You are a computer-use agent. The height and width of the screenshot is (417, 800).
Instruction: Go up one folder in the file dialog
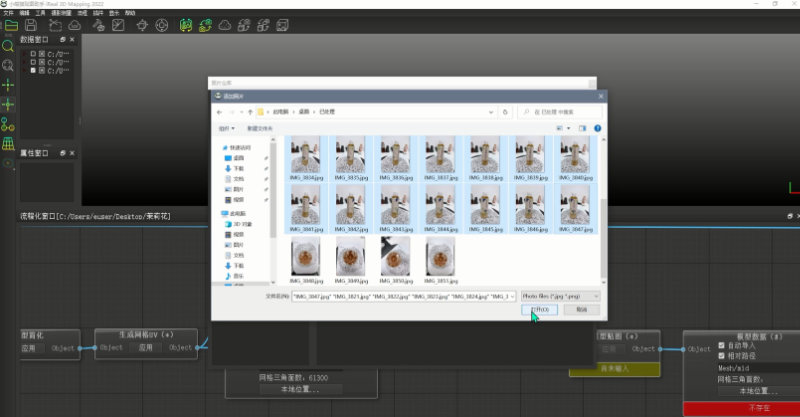(x=250, y=112)
